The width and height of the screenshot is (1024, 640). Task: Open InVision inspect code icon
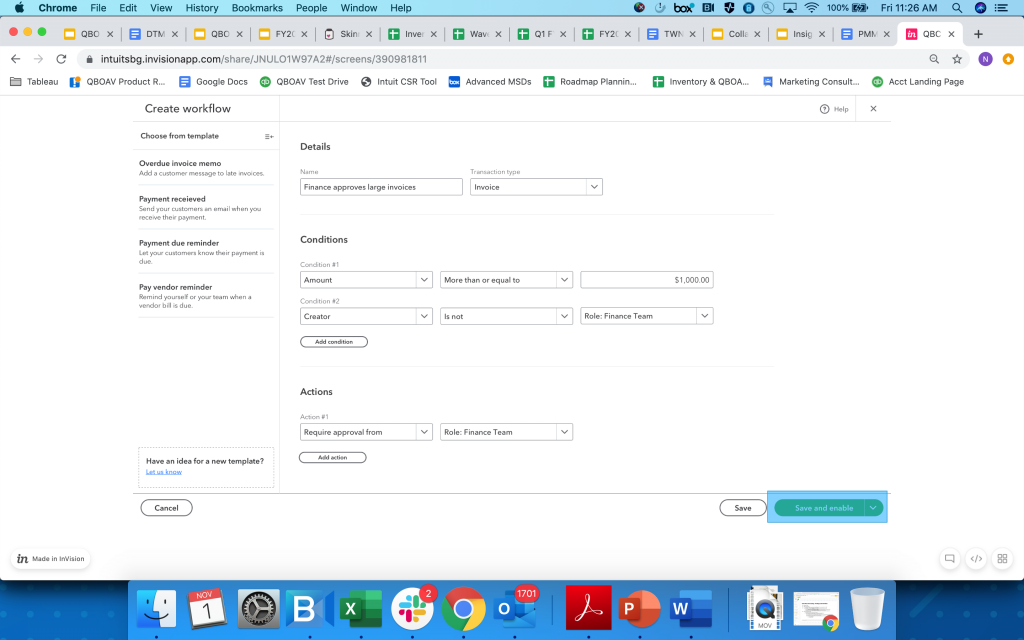(x=976, y=558)
